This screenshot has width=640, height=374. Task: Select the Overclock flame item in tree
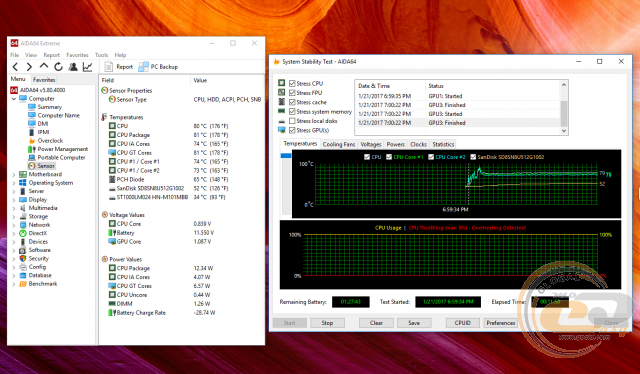coord(46,140)
